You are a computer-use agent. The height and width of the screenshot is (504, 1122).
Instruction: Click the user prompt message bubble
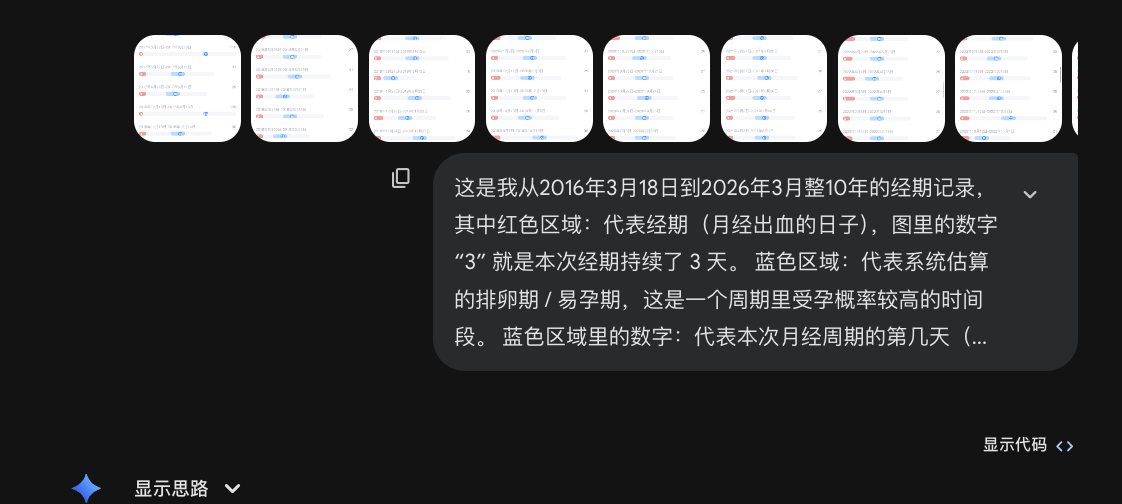pyautogui.click(x=756, y=262)
